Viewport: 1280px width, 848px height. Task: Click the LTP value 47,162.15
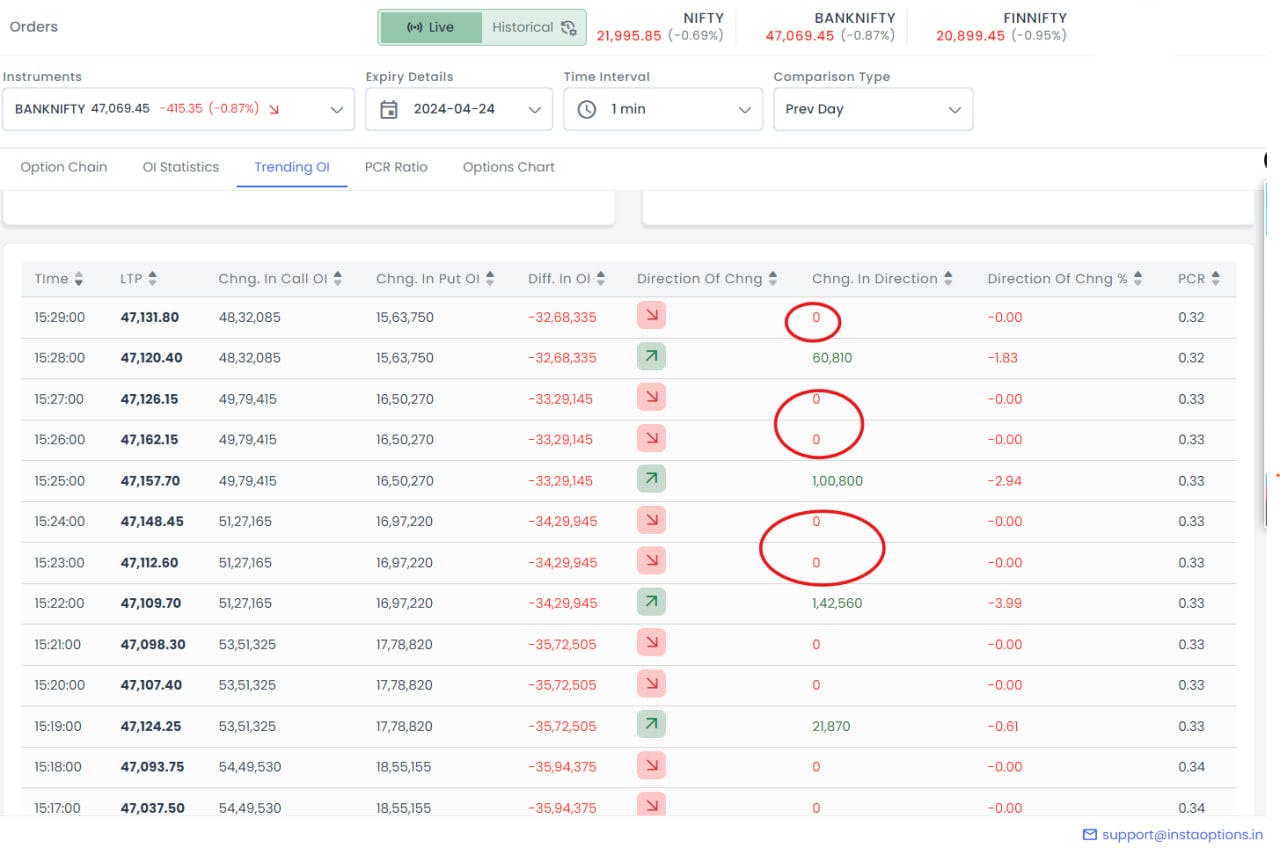(150, 440)
